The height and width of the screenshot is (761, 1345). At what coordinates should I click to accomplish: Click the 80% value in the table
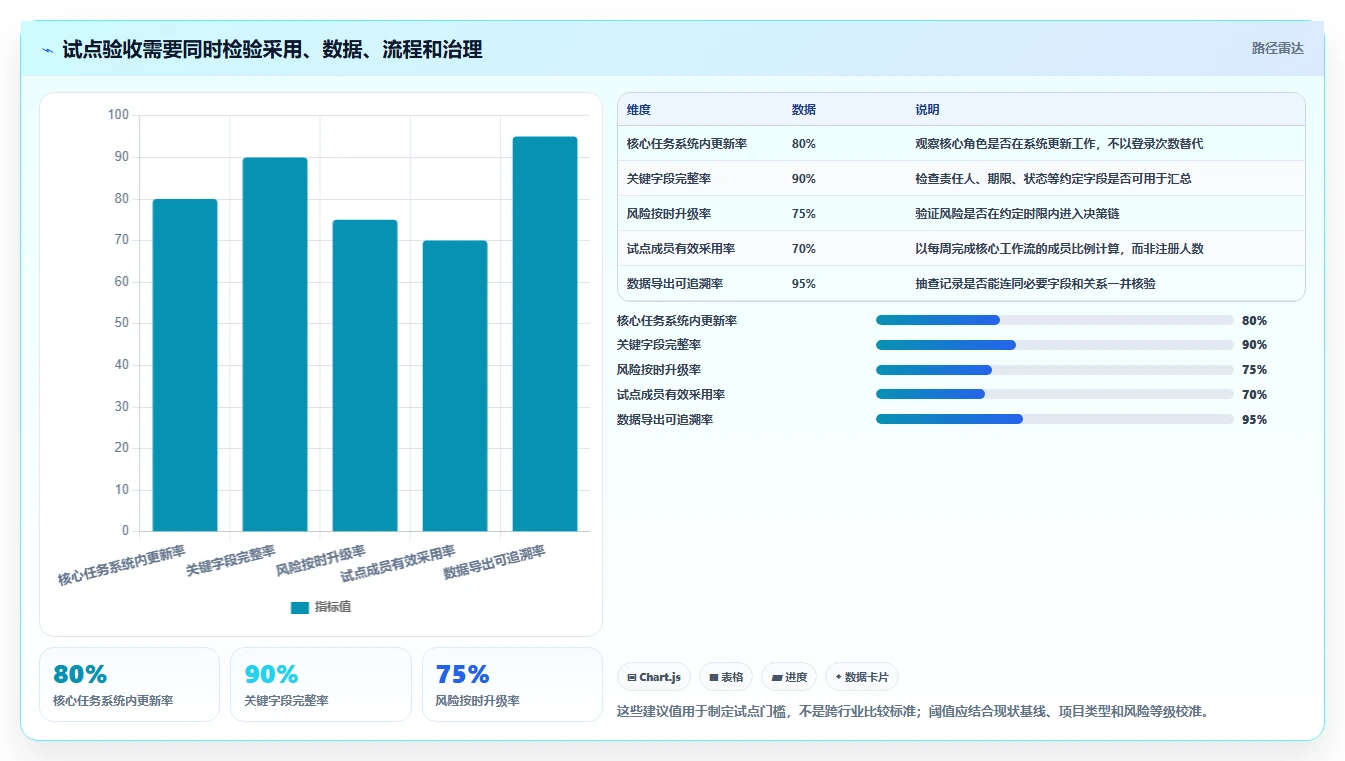click(803, 144)
